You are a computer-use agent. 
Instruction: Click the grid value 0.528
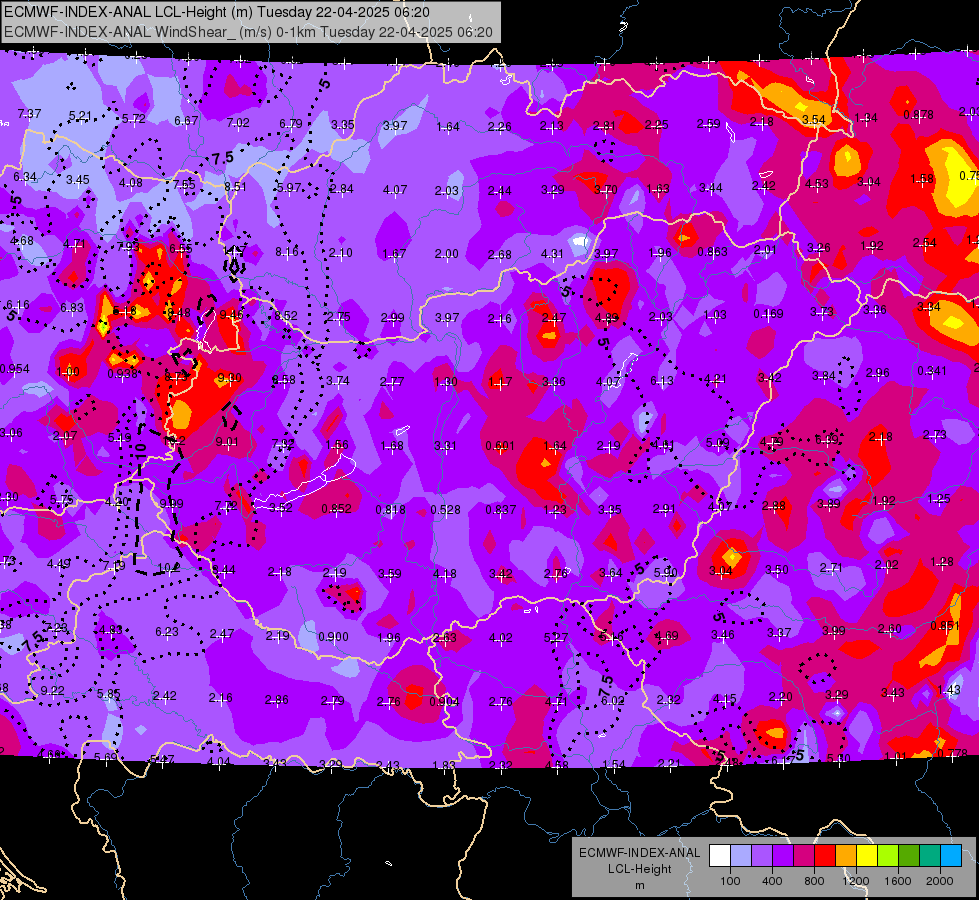tap(445, 510)
